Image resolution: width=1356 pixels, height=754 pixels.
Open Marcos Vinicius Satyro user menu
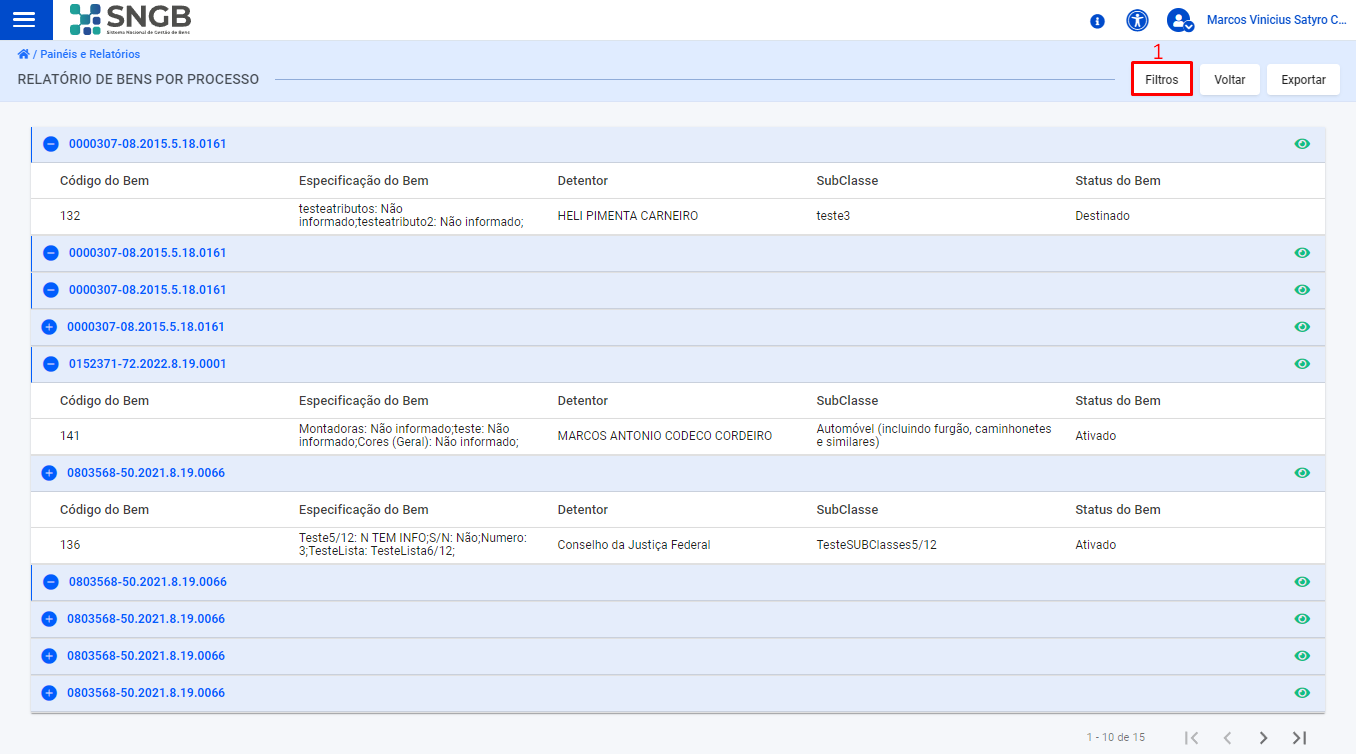(x=1277, y=20)
